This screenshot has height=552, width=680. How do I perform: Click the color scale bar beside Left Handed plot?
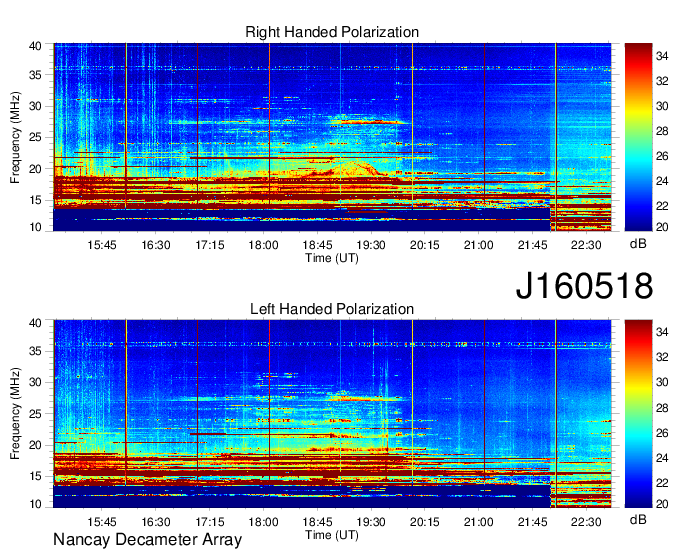tap(638, 414)
